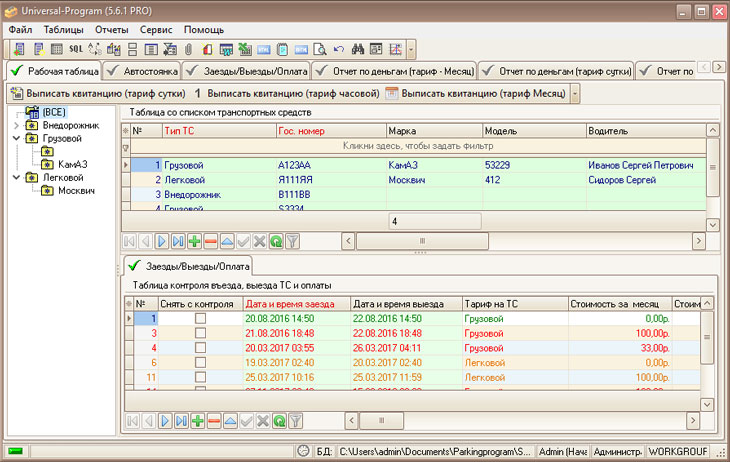730x462 pixels.
Task: Open dropdown arrow beside 'Выписать квитанцию (тариф Месяц)'
Action: pyautogui.click(x=574, y=93)
